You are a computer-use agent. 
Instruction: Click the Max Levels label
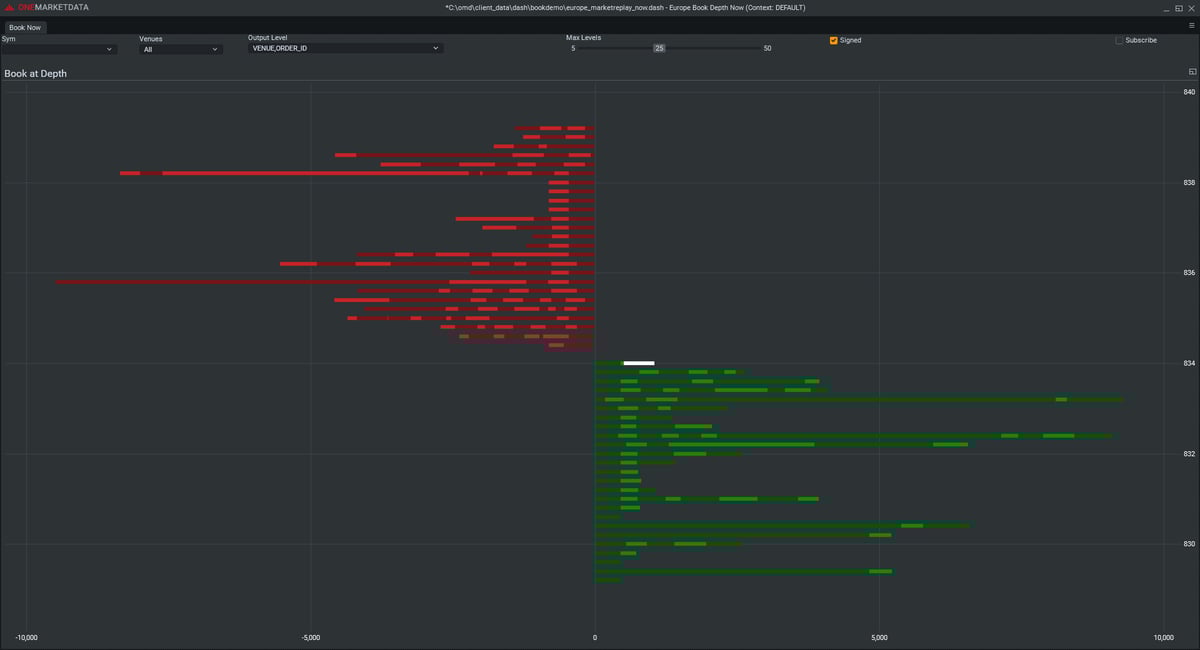[x=584, y=37]
